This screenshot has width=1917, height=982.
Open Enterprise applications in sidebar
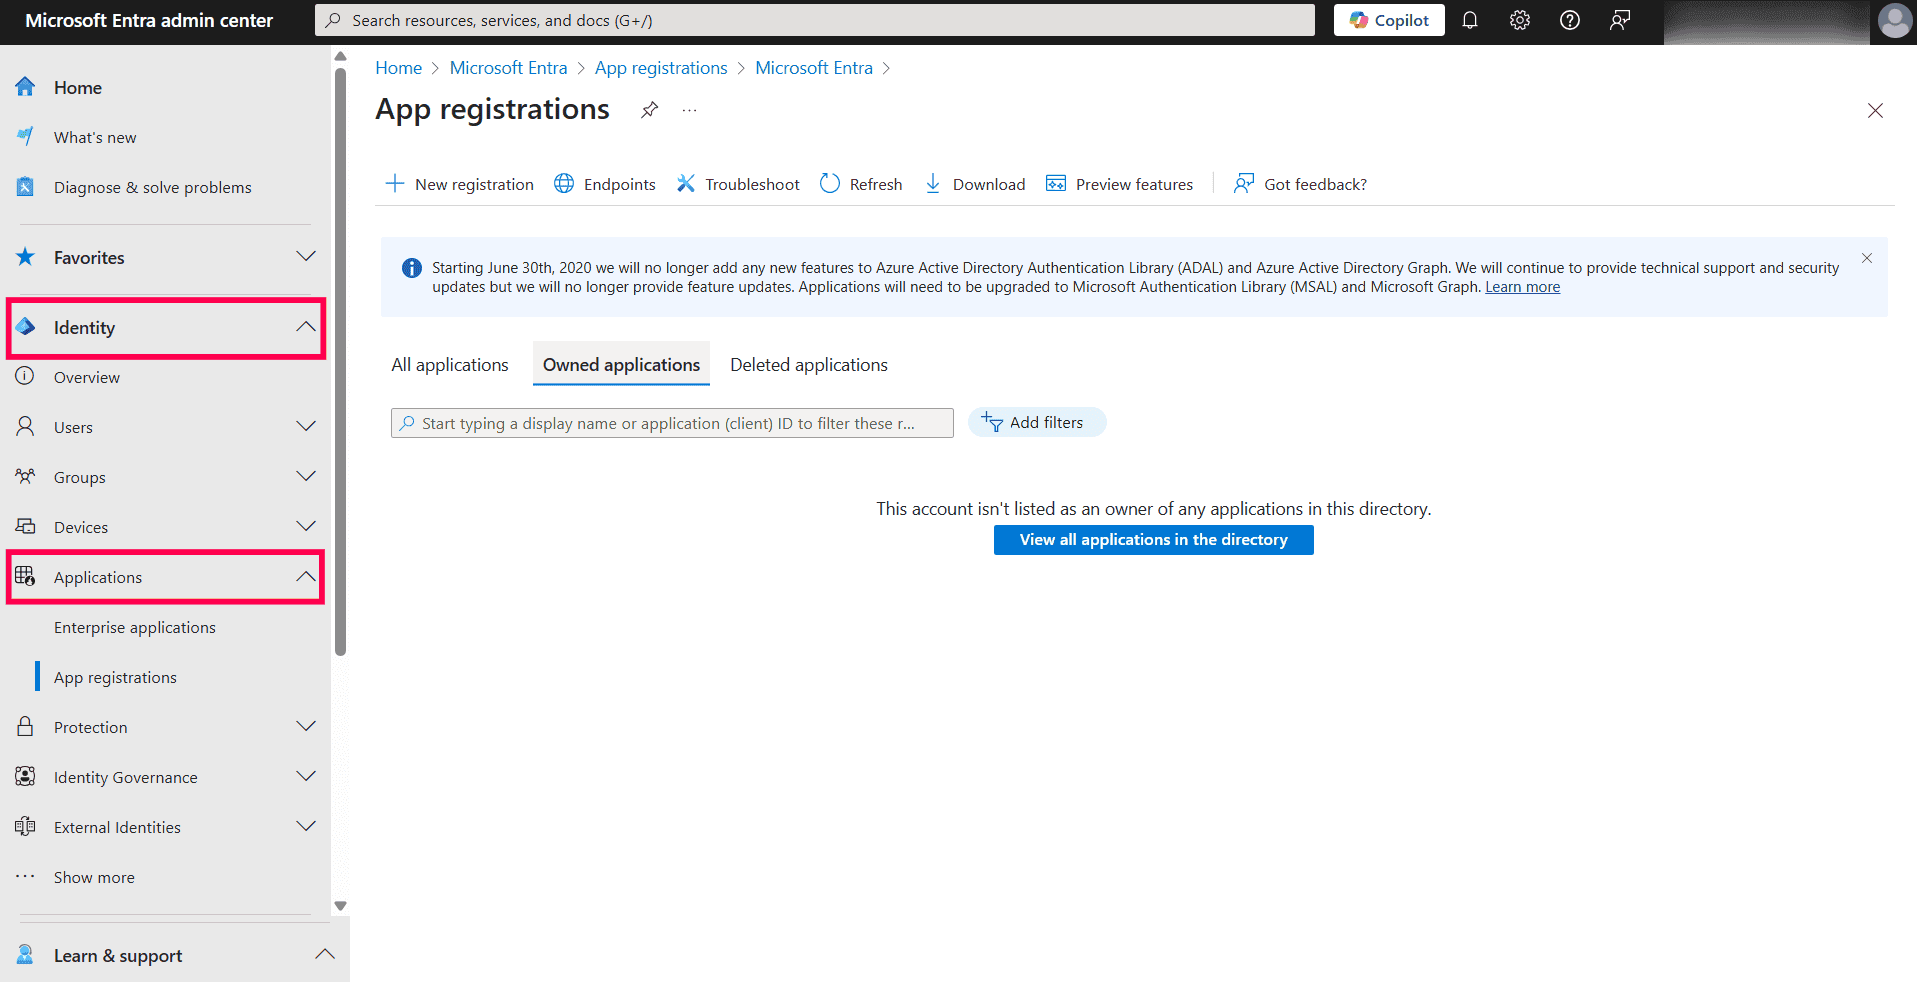pyautogui.click(x=135, y=627)
